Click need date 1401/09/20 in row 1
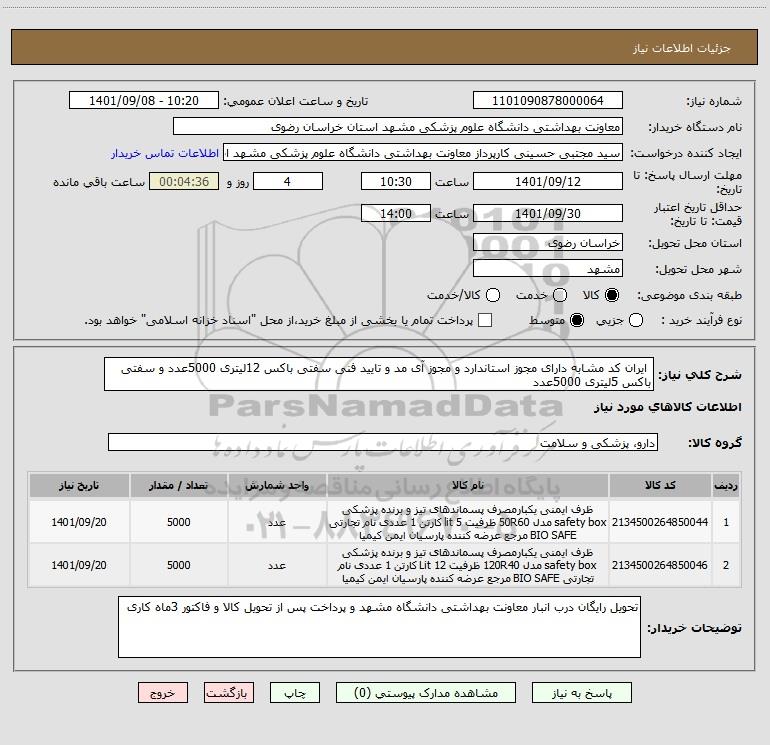The height and width of the screenshot is (745, 770). [79, 522]
